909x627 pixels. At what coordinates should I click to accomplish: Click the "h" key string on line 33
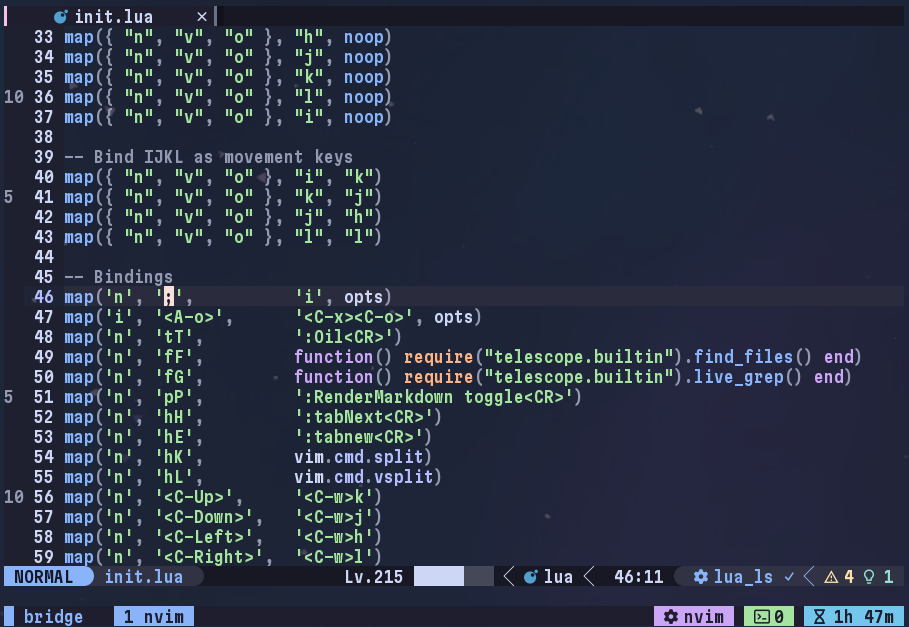click(x=308, y=37)
